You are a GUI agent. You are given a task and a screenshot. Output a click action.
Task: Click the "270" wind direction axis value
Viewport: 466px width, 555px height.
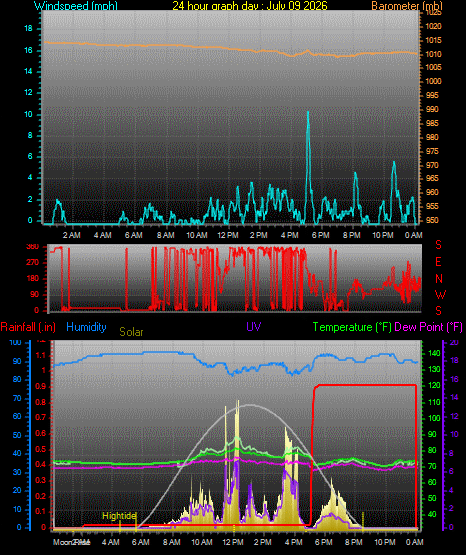33,263
